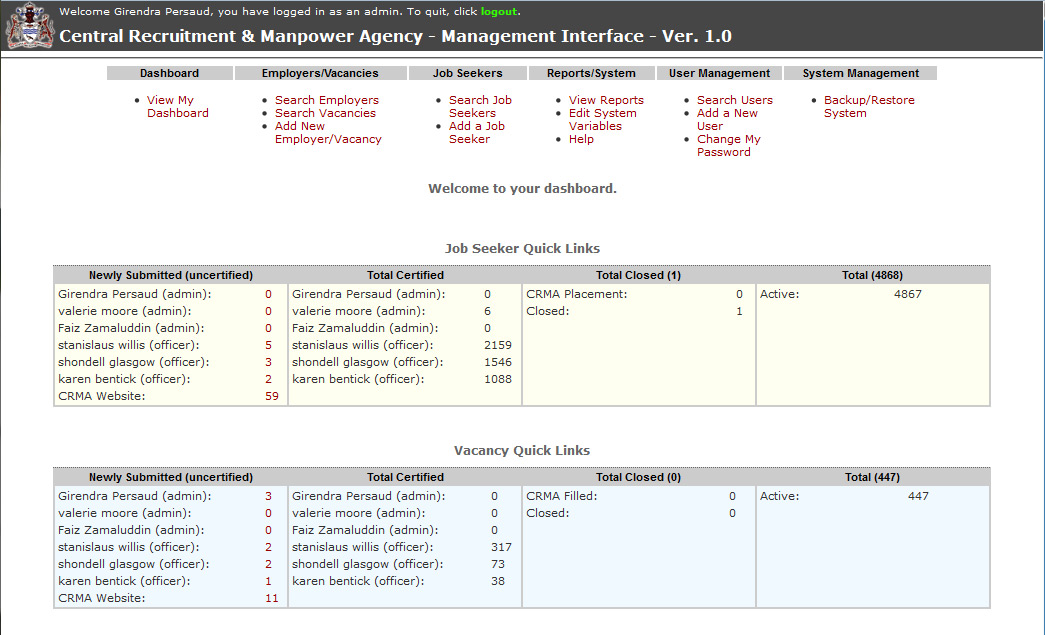This screenshot has height=635, width=1045.
Task: Open Change My Password link
Action: point(728,146)
